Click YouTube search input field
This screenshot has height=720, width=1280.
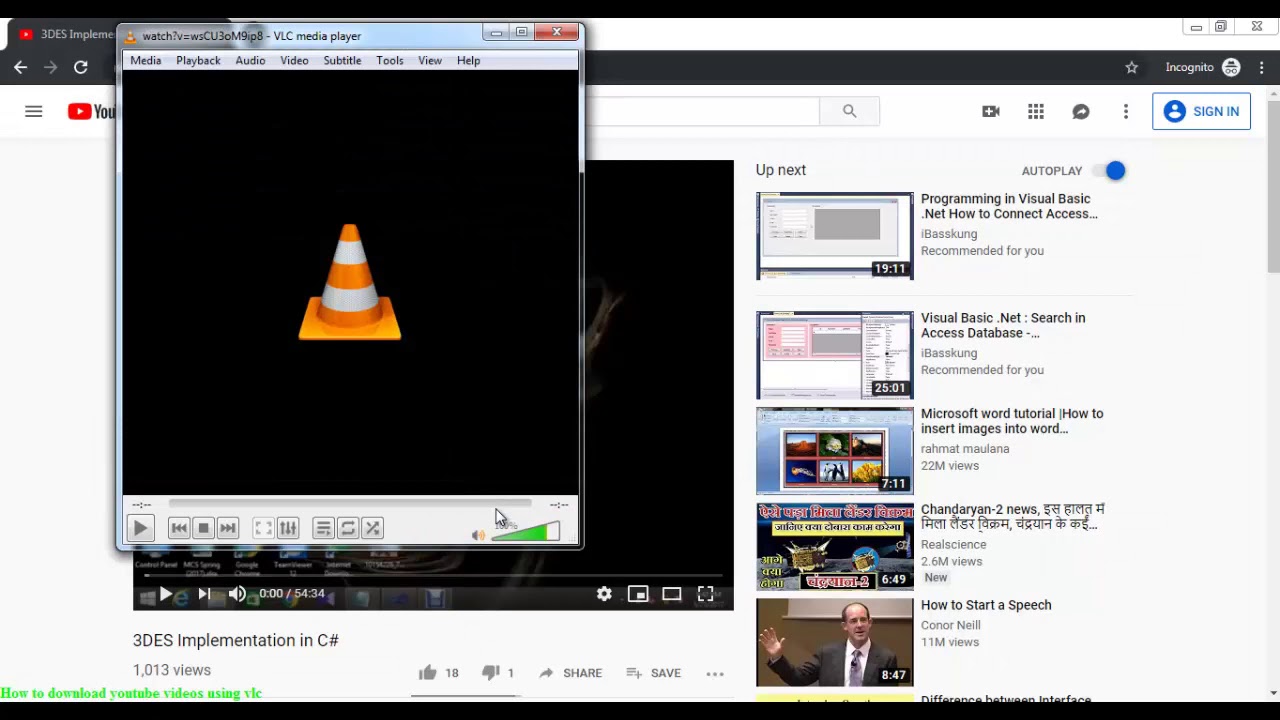[x=700, y=111]
